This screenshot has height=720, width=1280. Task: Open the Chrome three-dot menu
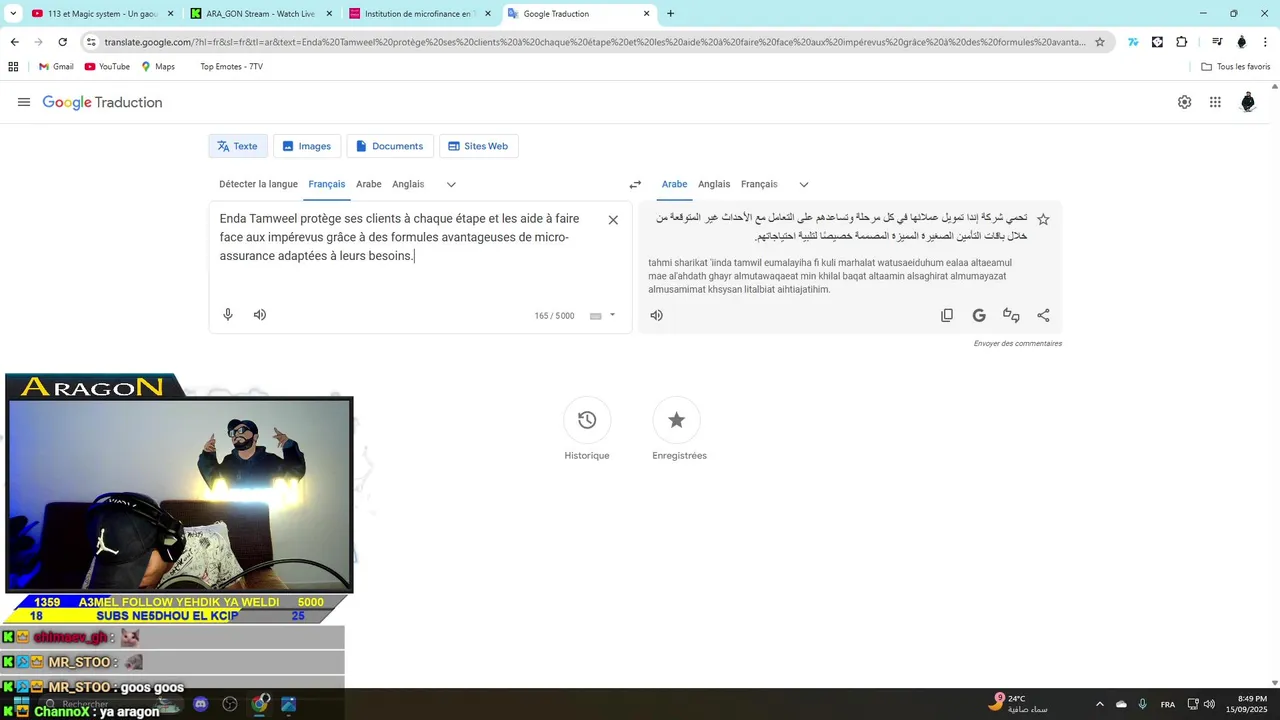tap(1265, 42)
